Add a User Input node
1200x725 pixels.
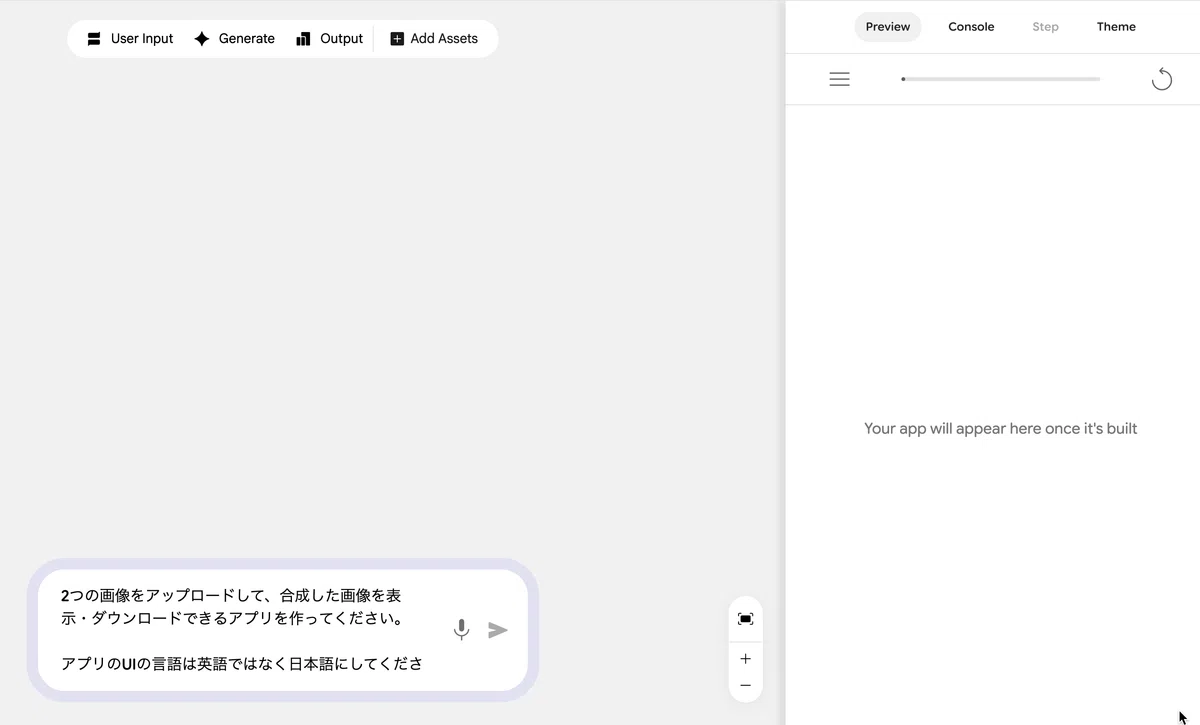130,39
